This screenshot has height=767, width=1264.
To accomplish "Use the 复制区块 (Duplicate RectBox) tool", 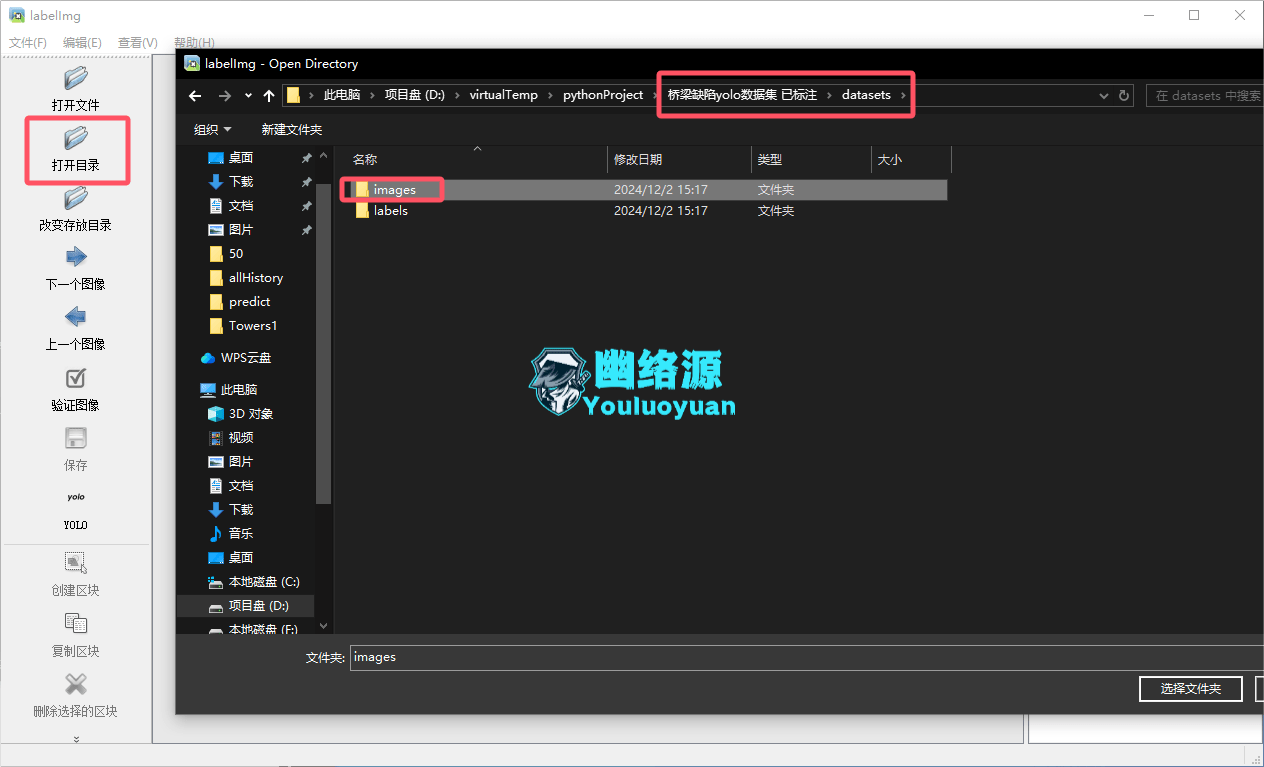I will [x=75, y=624].
